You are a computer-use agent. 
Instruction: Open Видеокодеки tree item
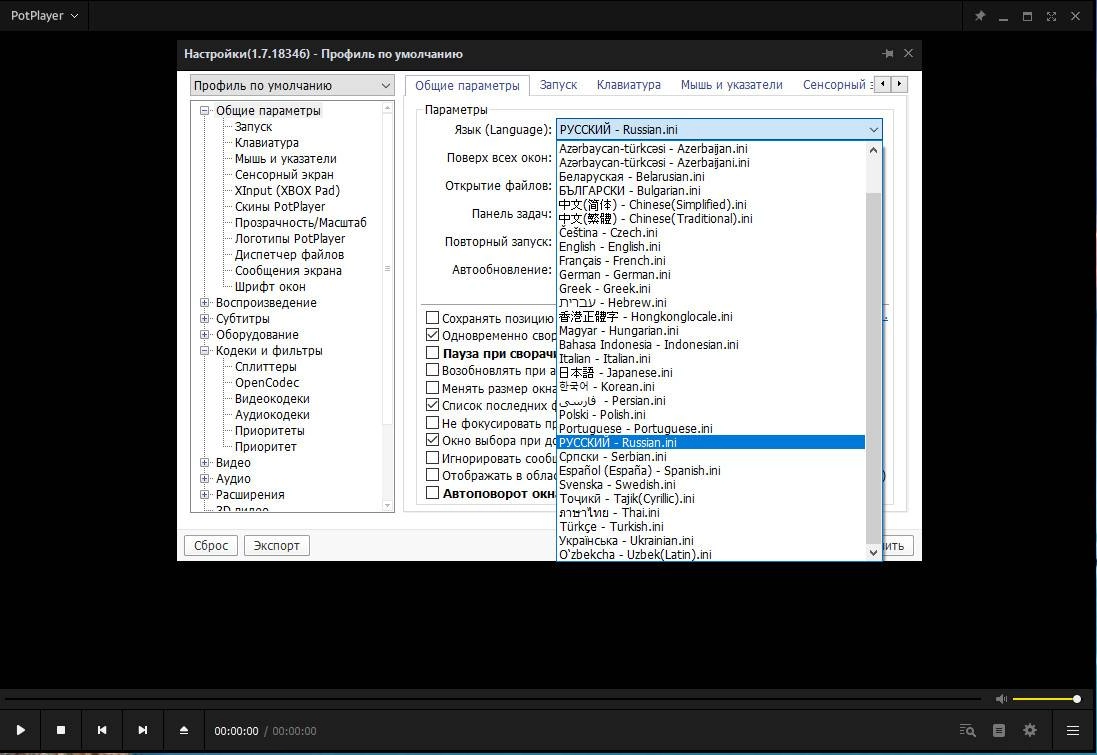pos(272,398)
